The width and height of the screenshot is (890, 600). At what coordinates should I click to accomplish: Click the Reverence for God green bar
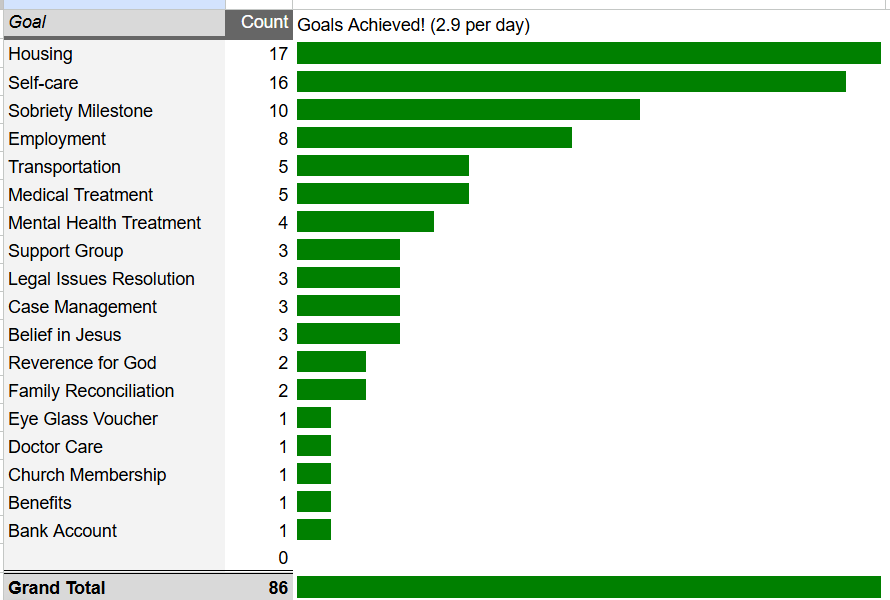[331, 362]
